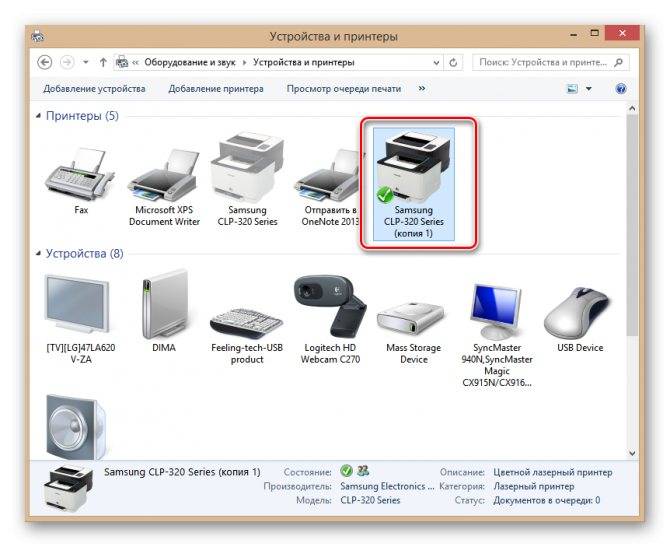Click the refresh button in address bar
The image size is (670, 547).
(x=453, y=62)
